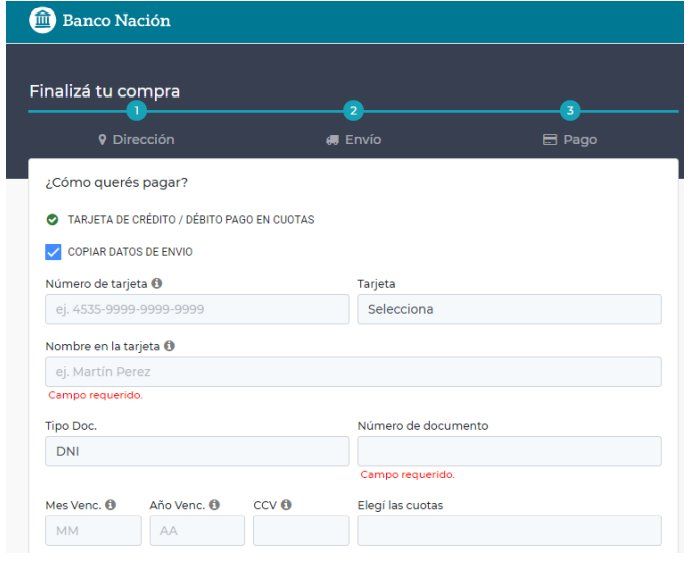The width and height of the screenshot is (694, 570).
Task: Open the Tarjeta dropdown showing Selecciona
Action: tap(509, 309)
